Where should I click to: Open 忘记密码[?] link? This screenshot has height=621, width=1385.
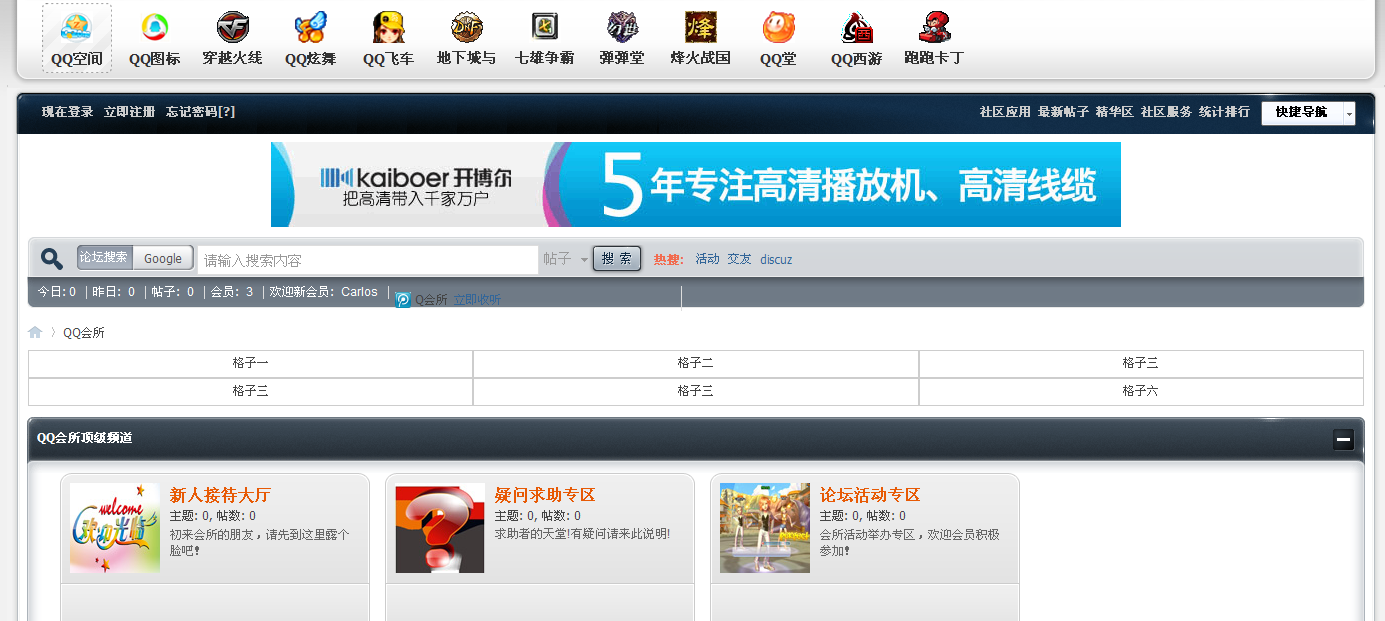[201, 112]
